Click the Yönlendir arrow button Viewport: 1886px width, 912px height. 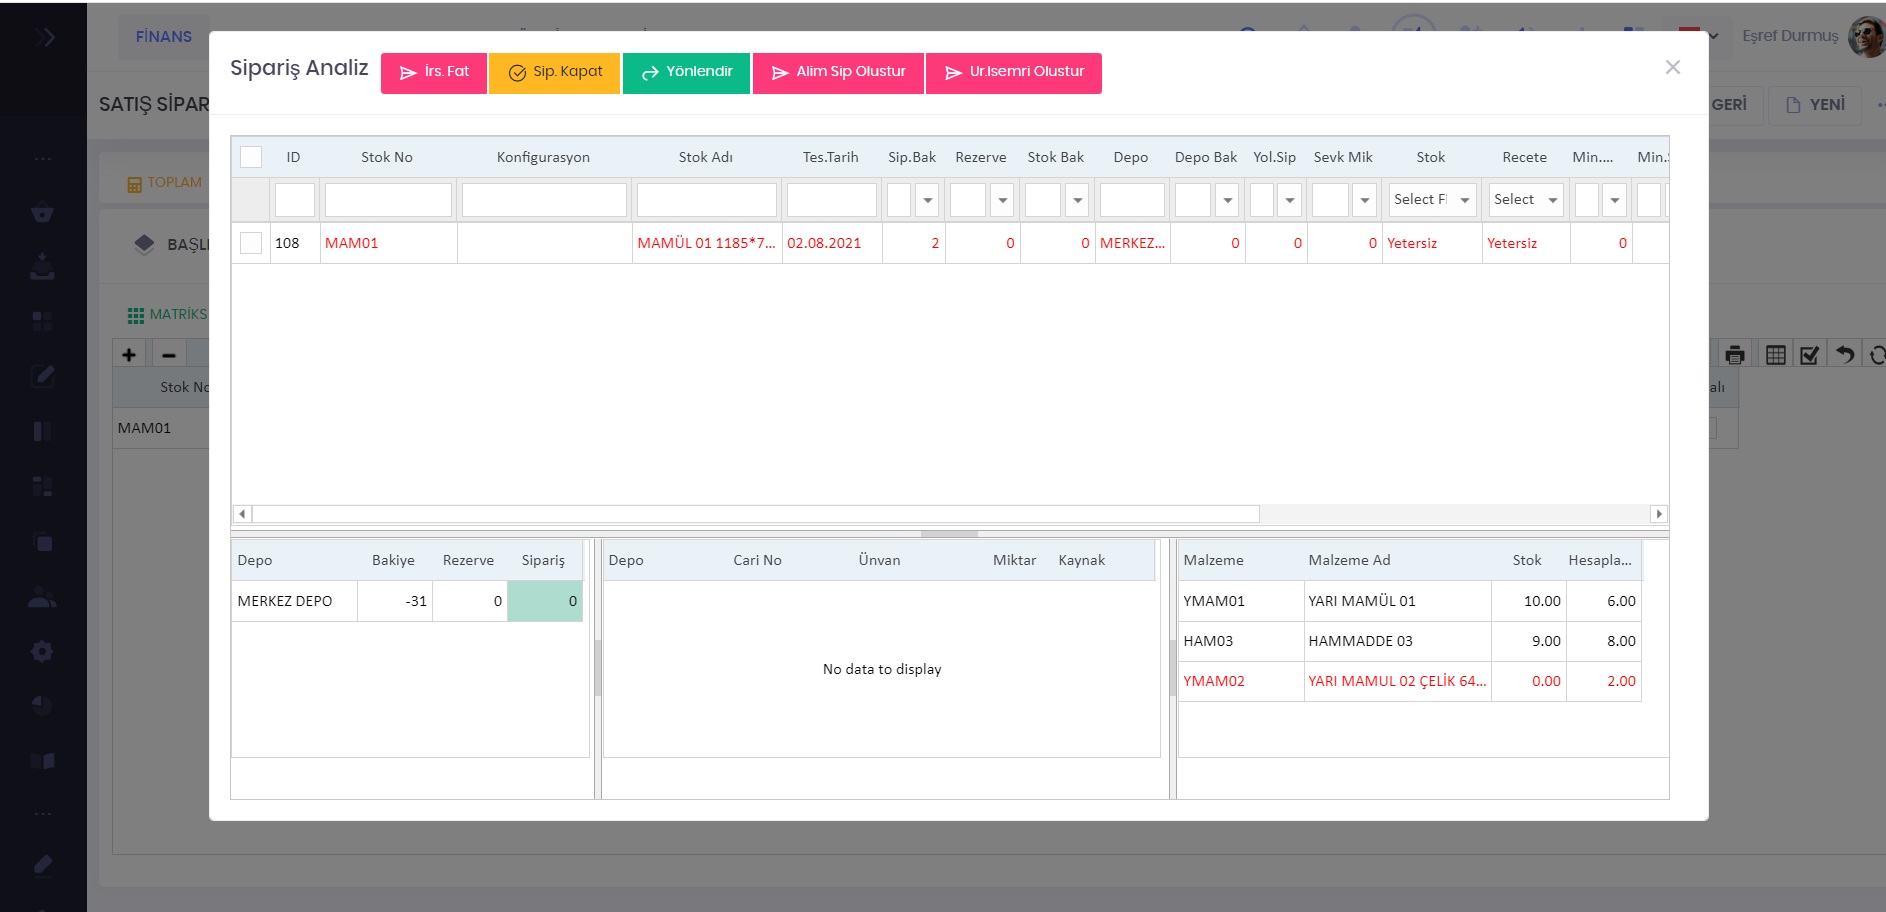[686, 73]
